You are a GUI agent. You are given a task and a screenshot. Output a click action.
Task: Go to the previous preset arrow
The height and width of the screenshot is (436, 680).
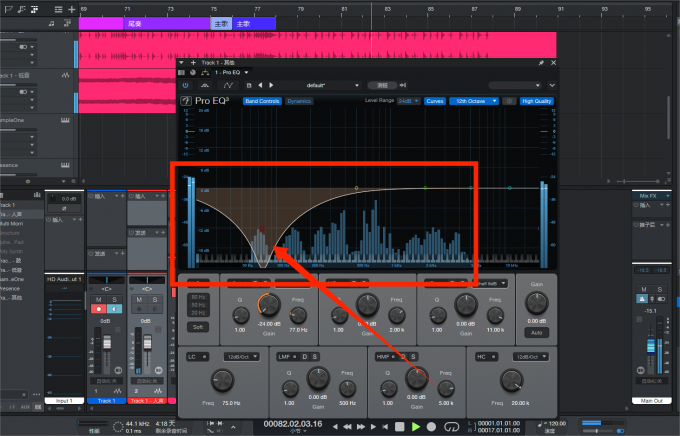[x=260, y=85]
